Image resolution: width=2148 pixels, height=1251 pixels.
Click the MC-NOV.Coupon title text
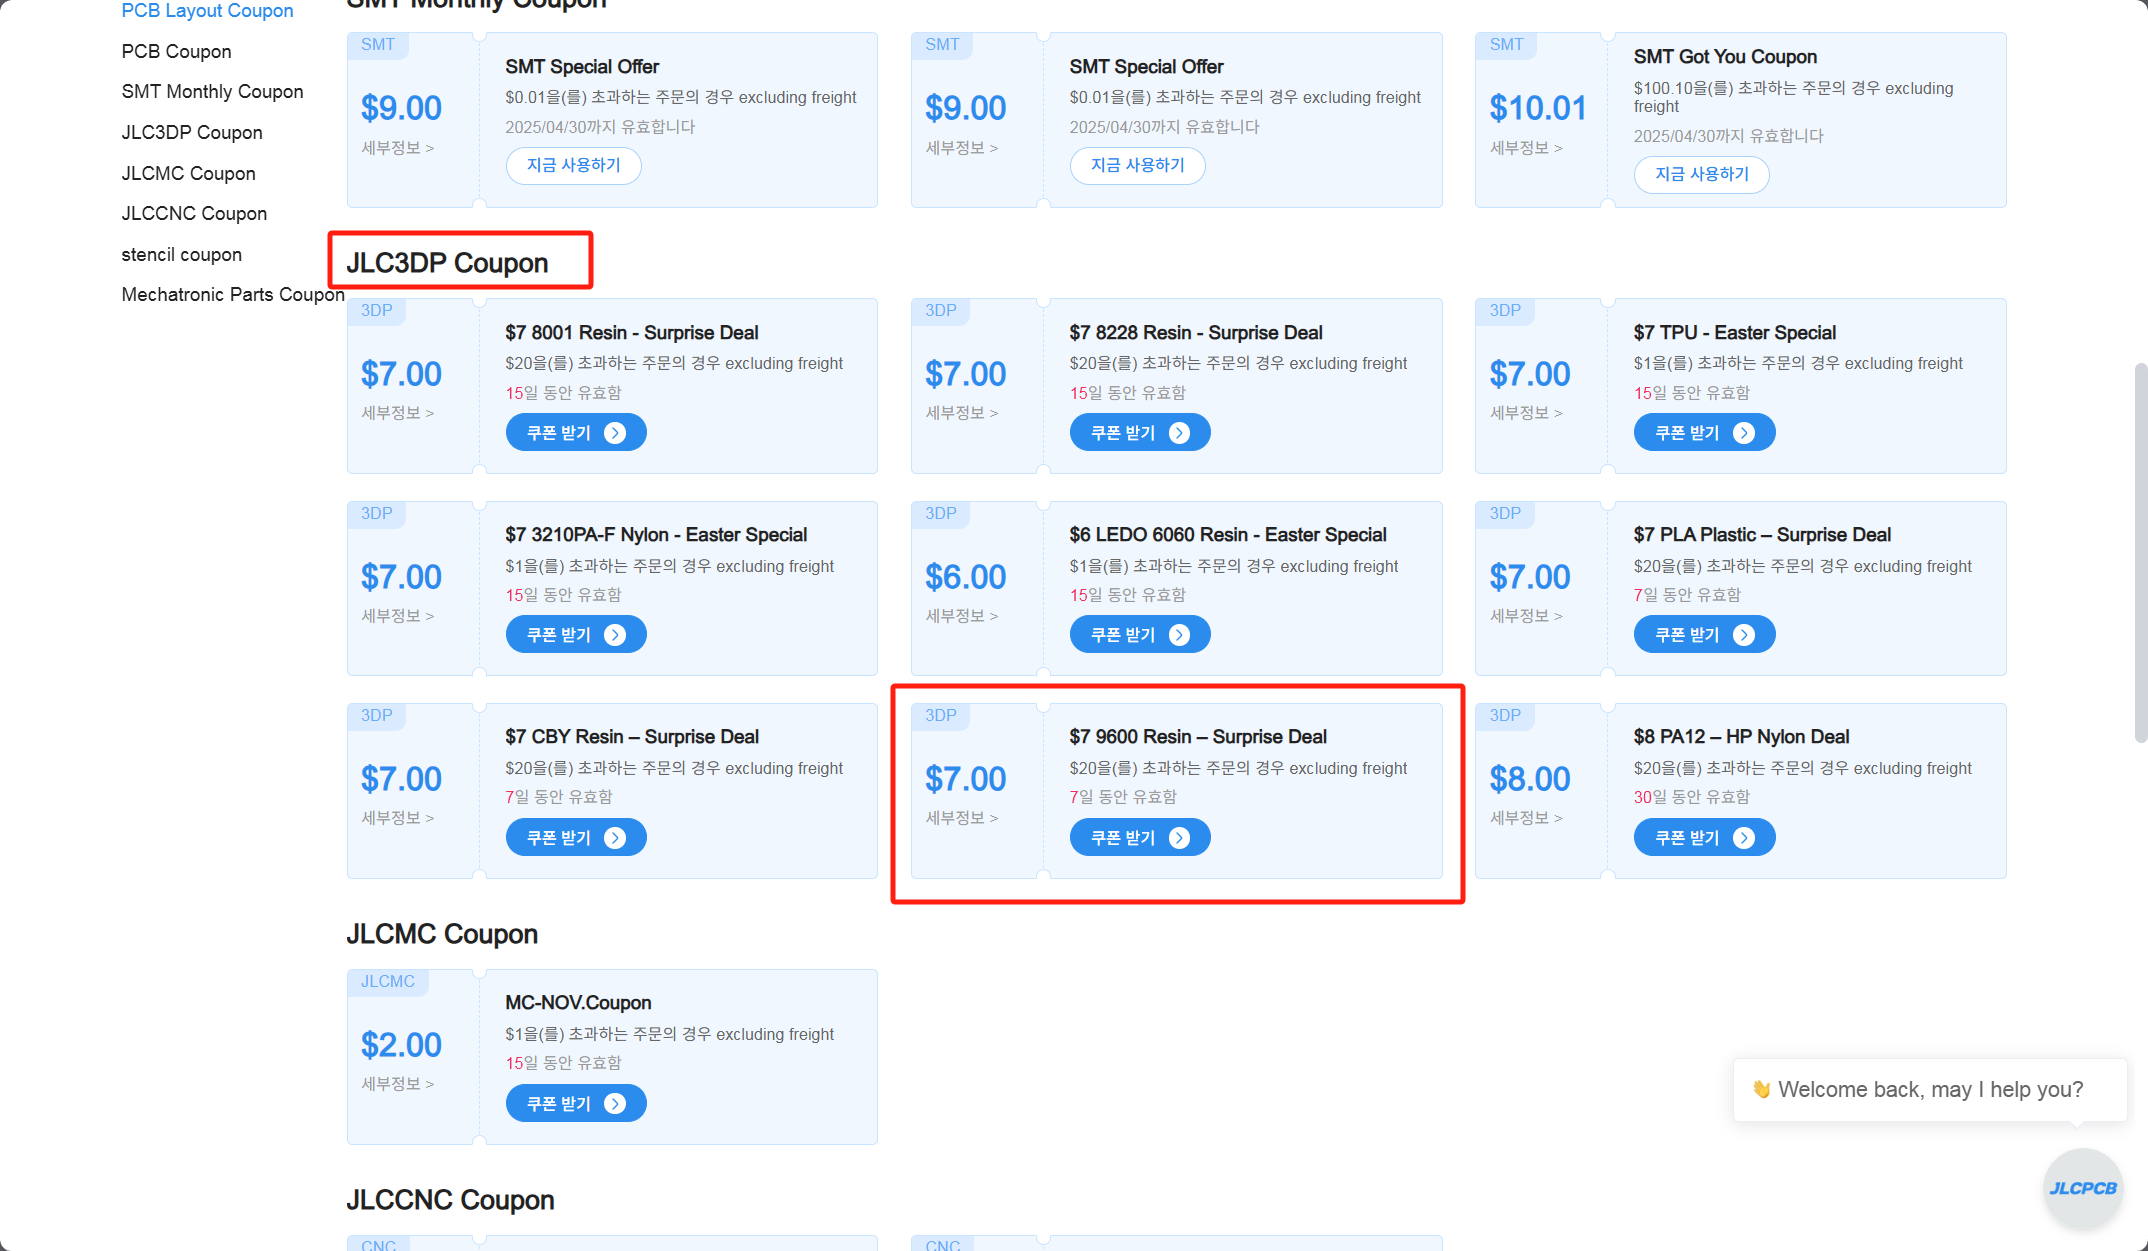[x=578, y=1003]
